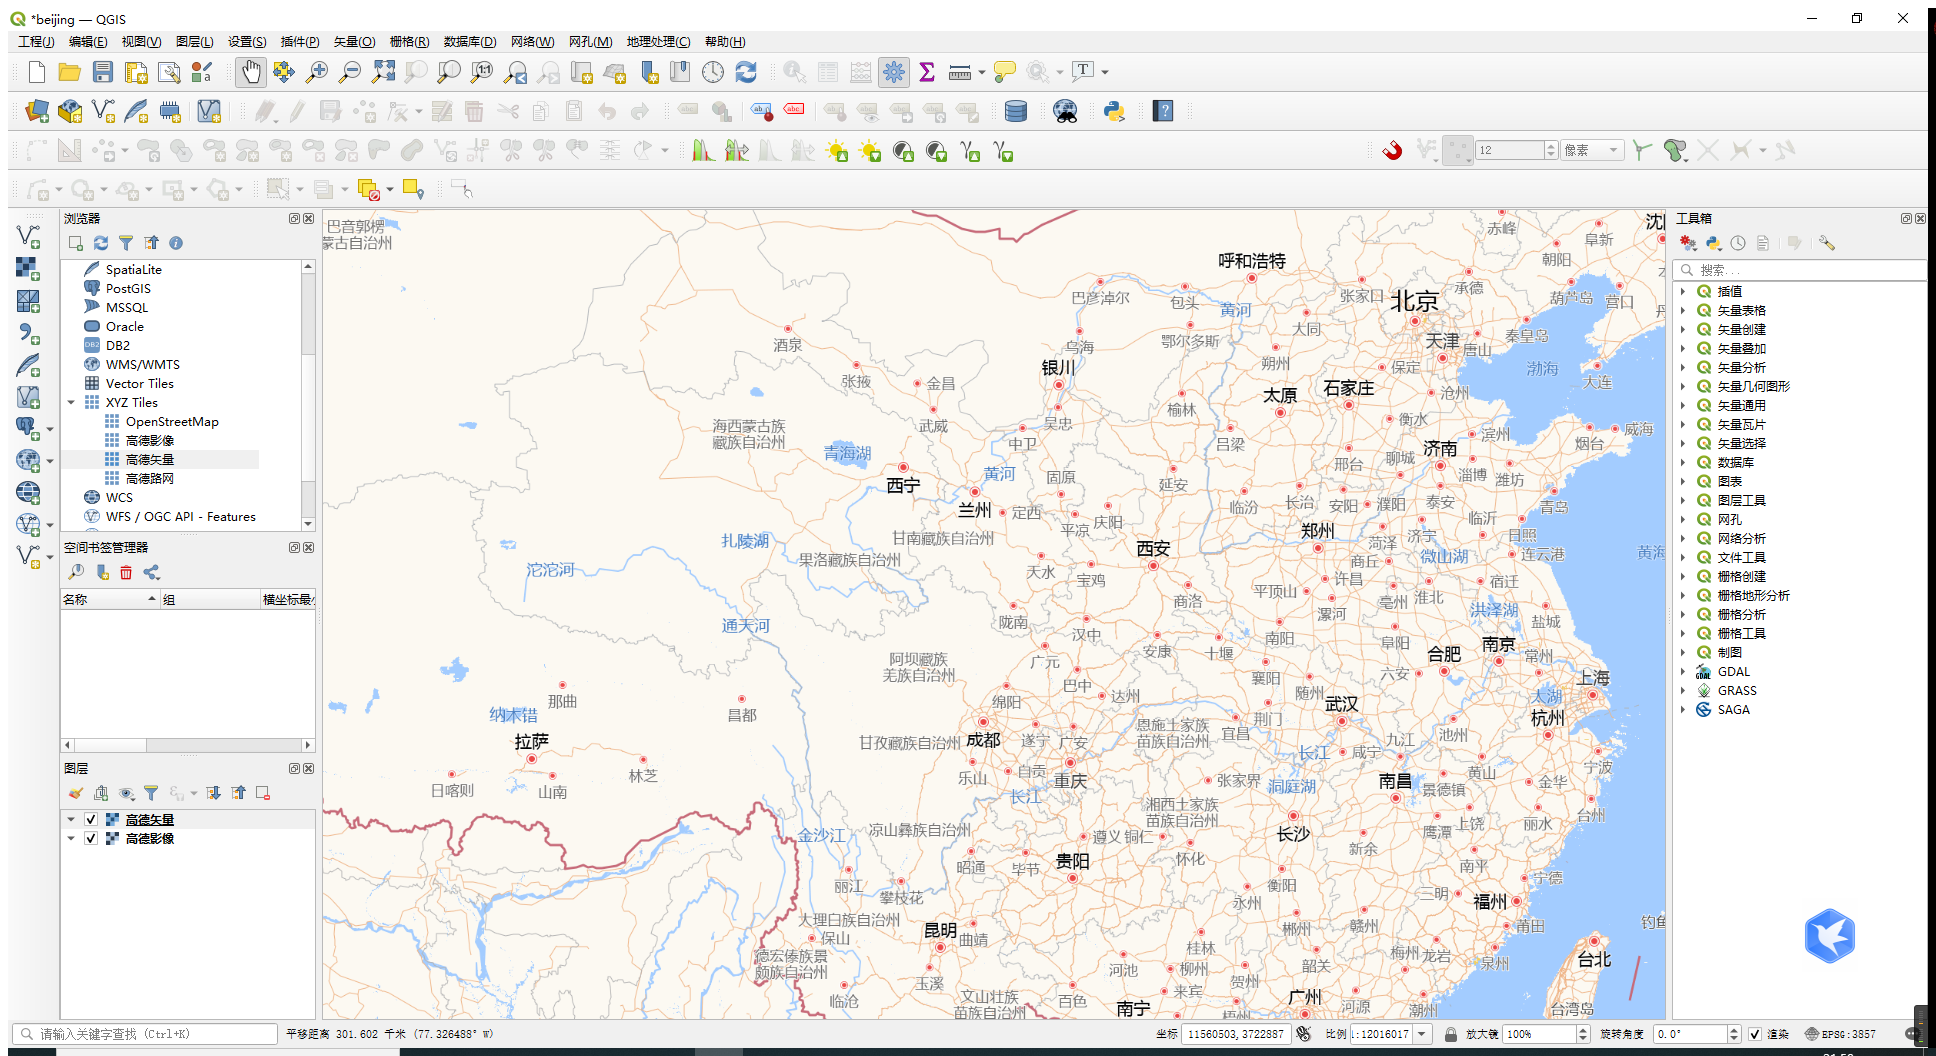Select WMS/WMTS in the browser
The image size is (1936, 1056).
[x=143, y=365]
